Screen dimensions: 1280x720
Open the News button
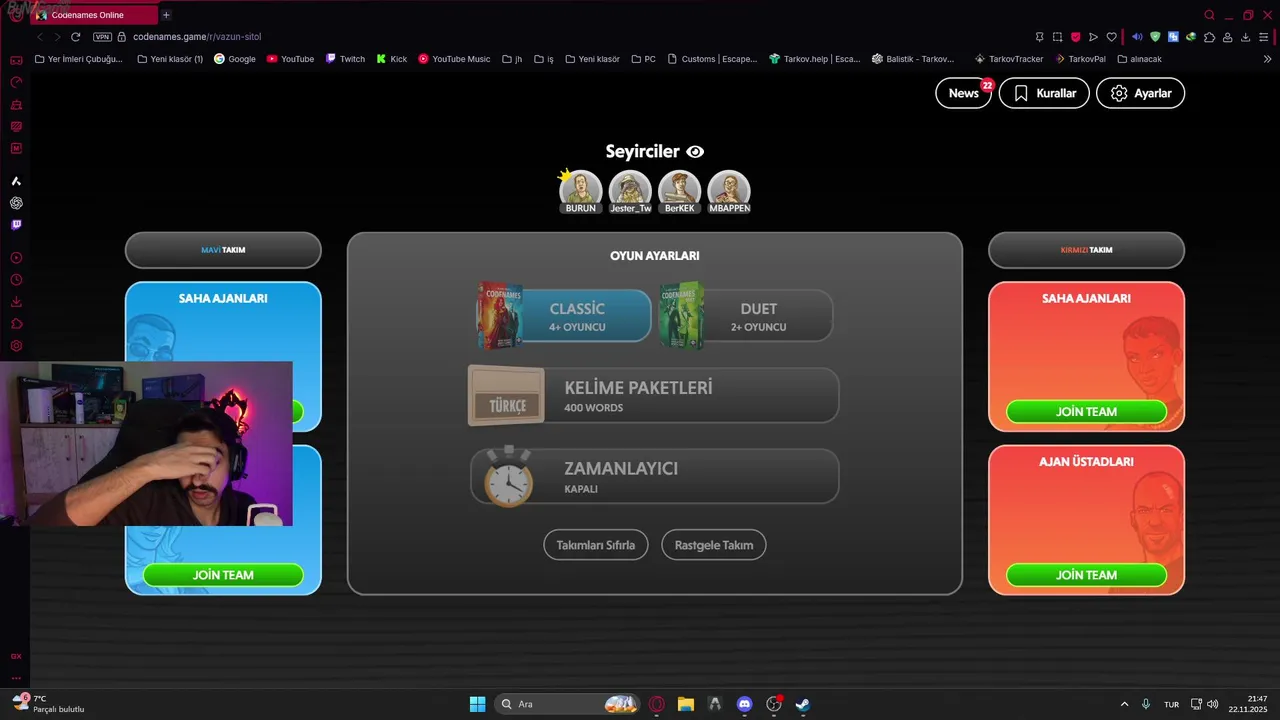[963, 93]
